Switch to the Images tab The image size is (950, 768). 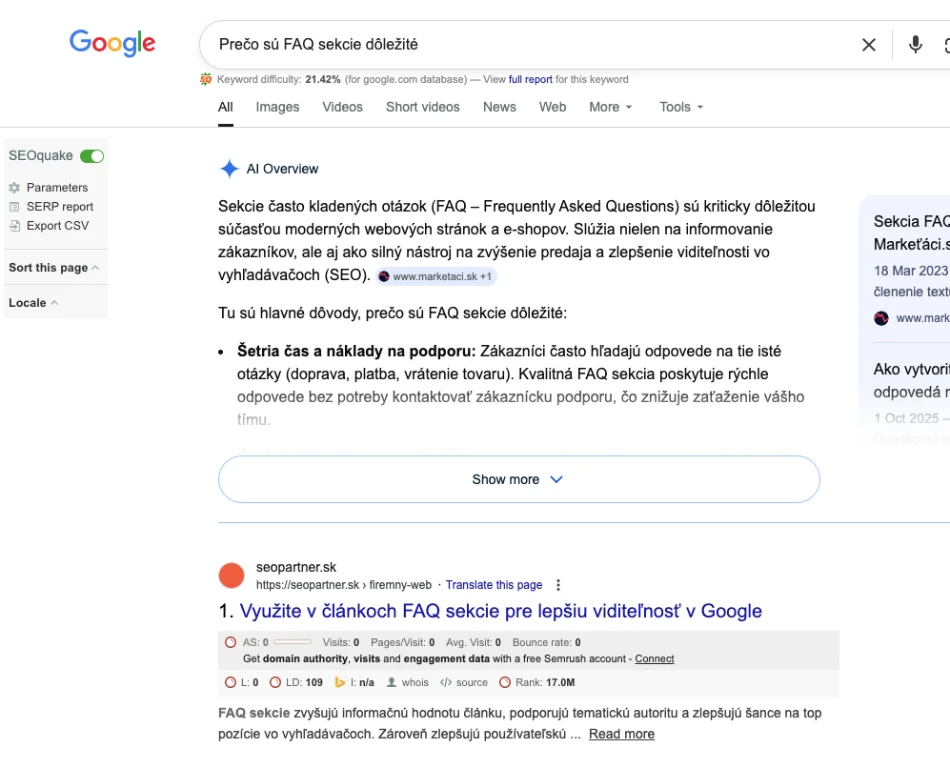pos(277,107)
